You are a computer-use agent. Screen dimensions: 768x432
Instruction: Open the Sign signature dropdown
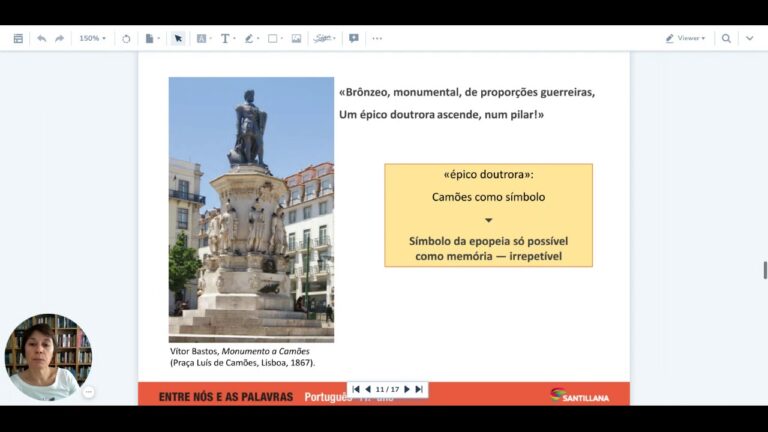(324, 38)
